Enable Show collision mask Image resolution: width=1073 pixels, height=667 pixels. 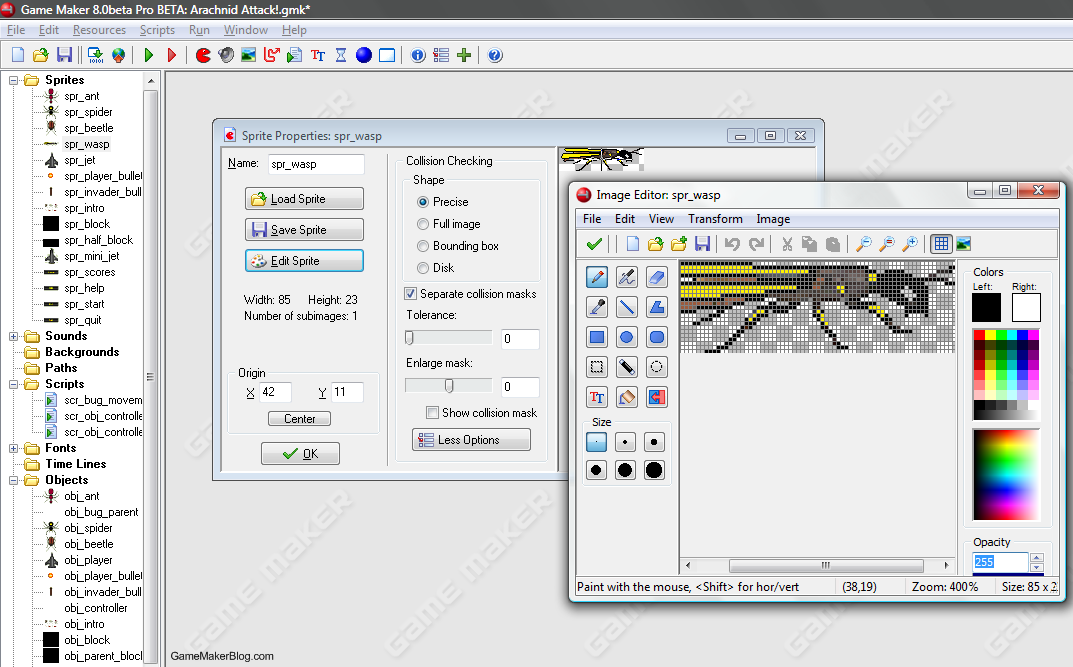[433, 412]
